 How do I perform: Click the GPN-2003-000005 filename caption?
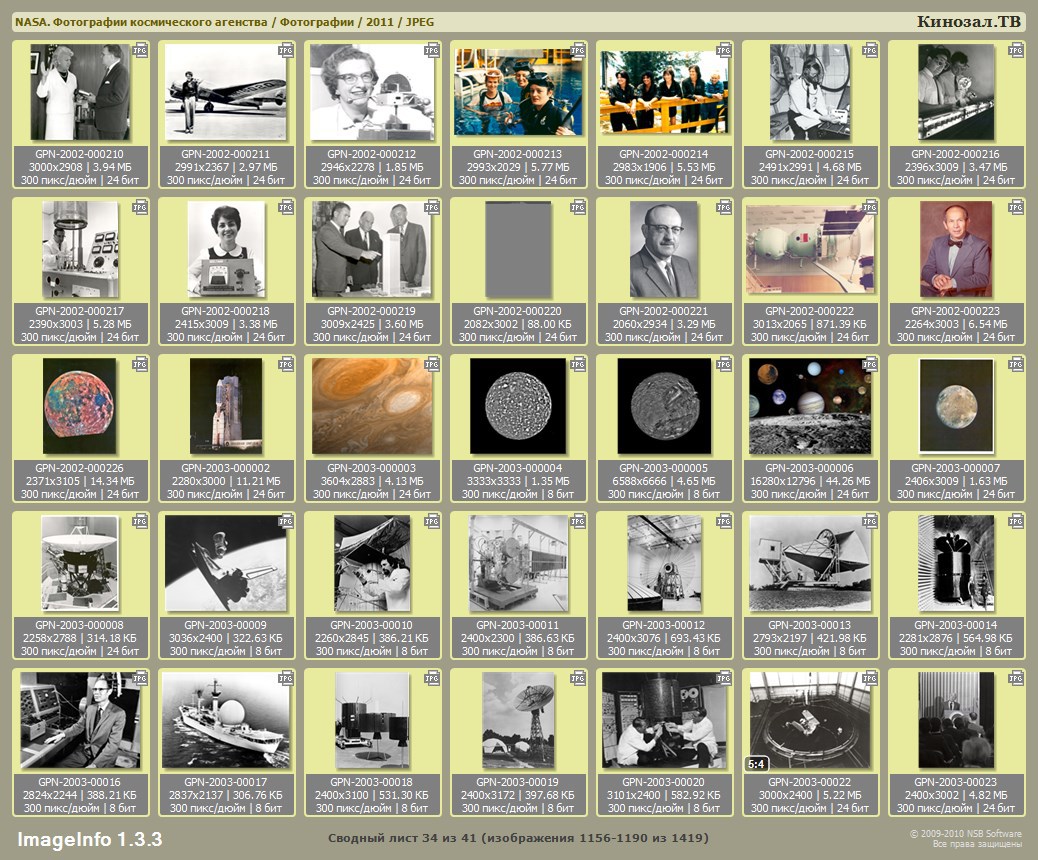pos(664,468)
